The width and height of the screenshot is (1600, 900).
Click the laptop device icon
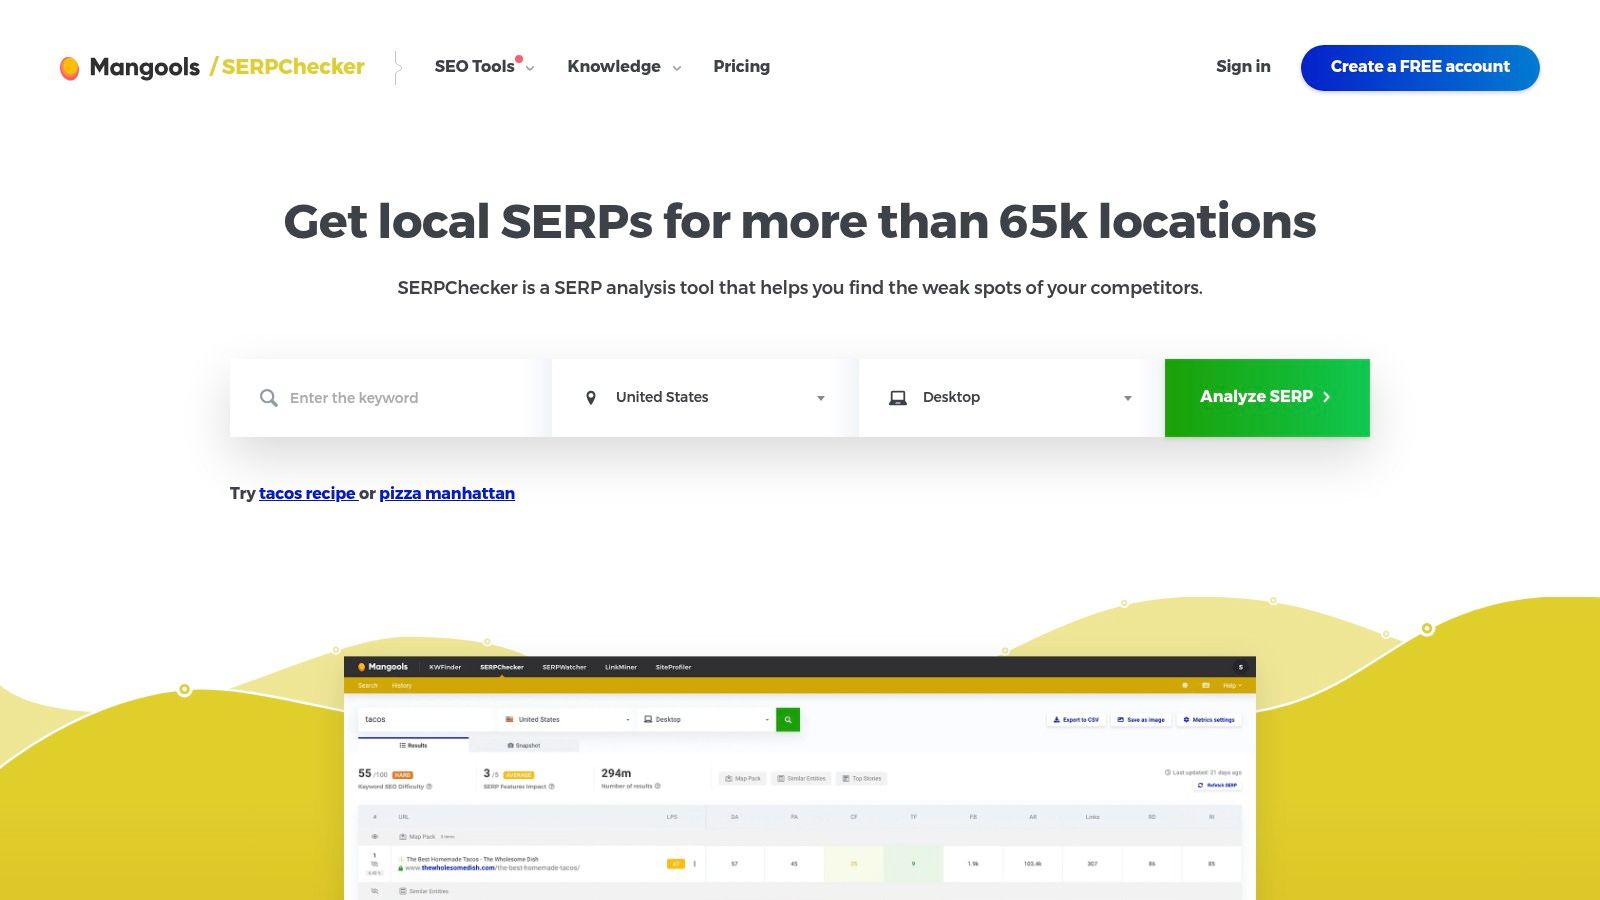[898, 398]
